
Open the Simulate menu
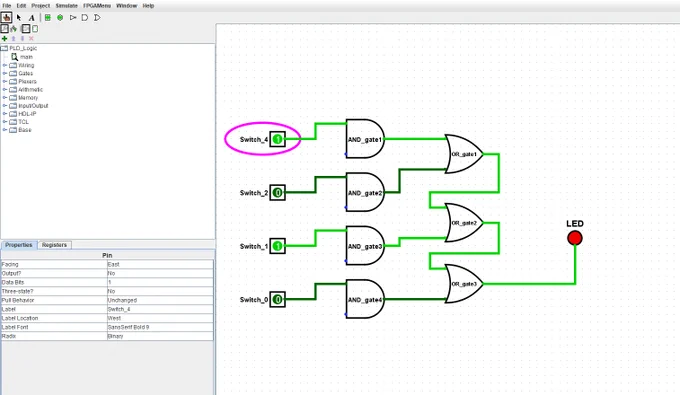(x=66, y=6)
